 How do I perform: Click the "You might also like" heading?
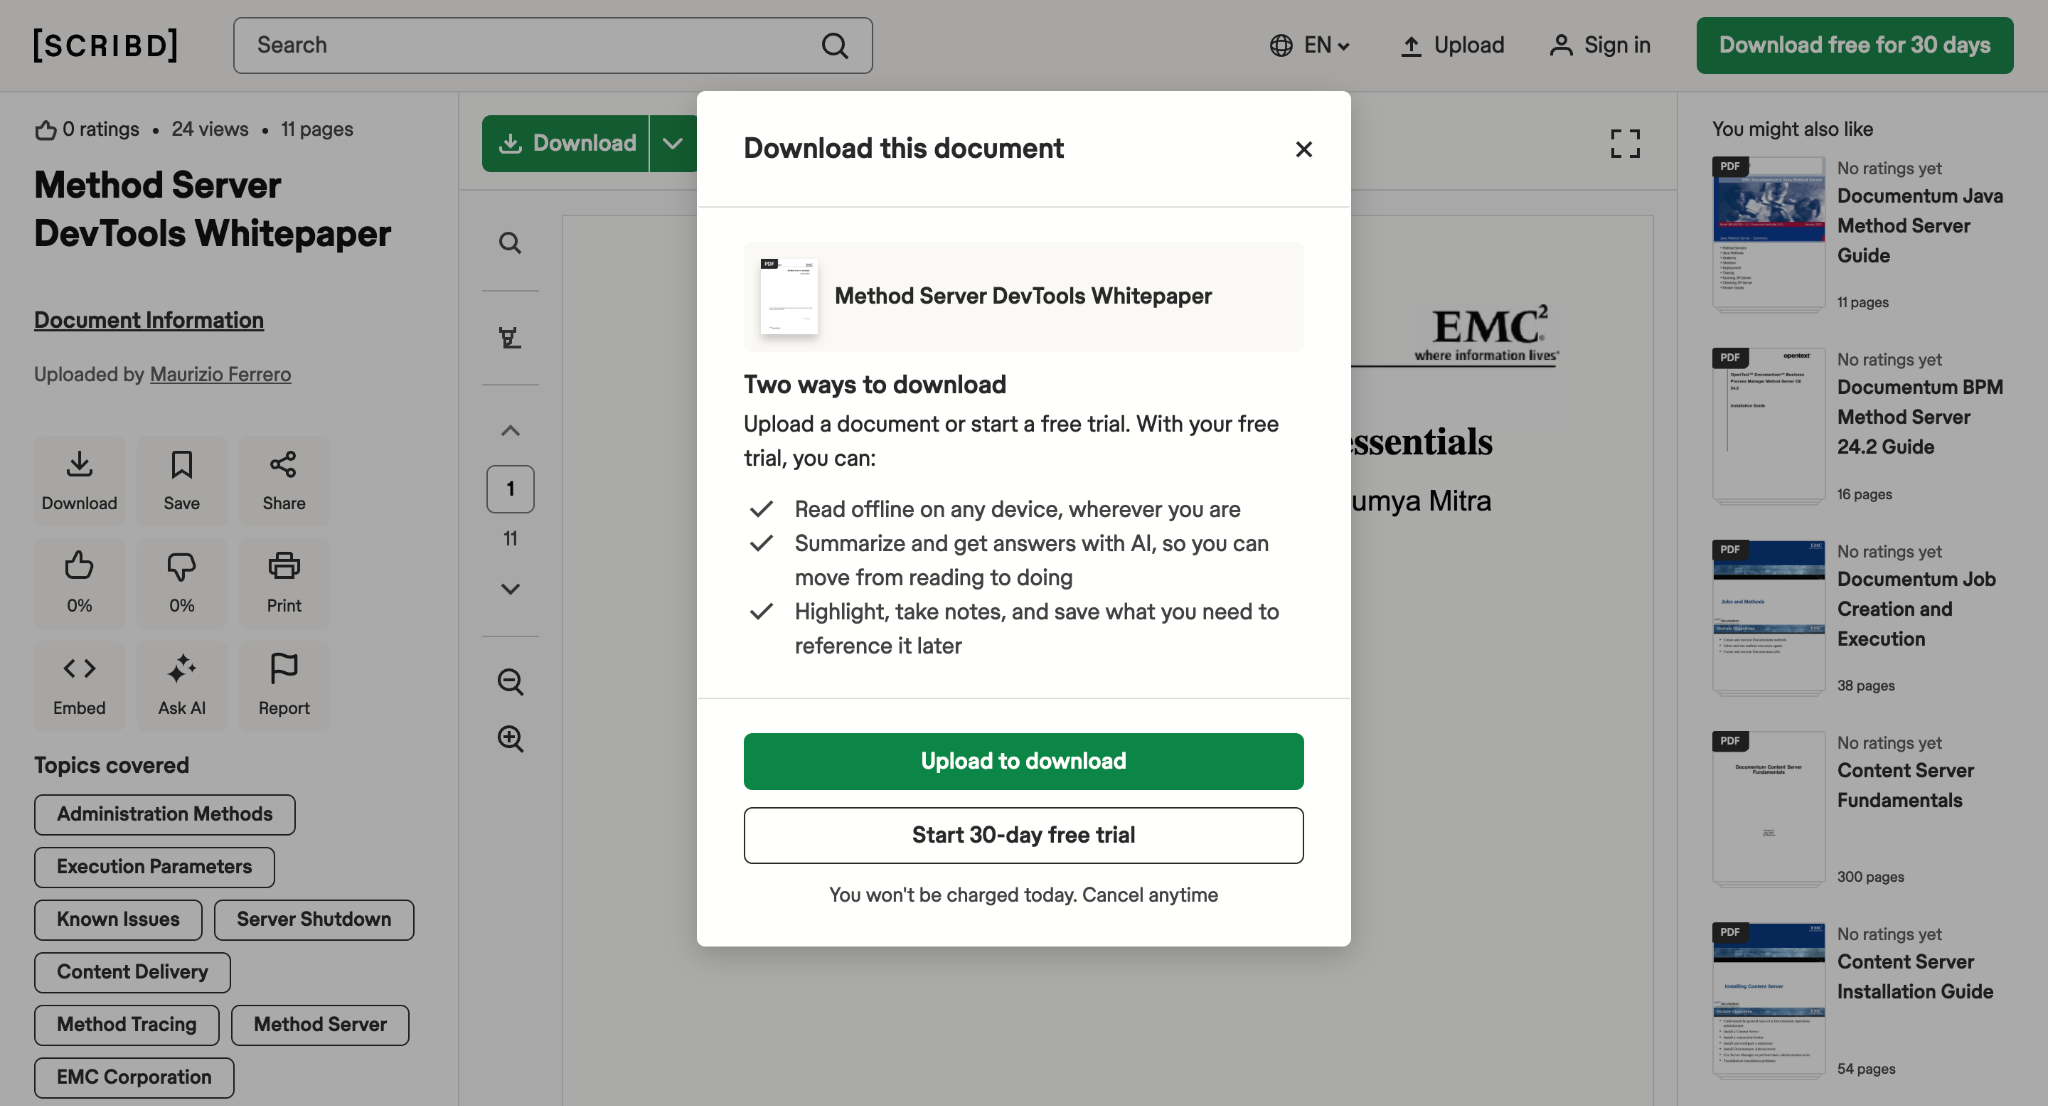[1792, 129]
